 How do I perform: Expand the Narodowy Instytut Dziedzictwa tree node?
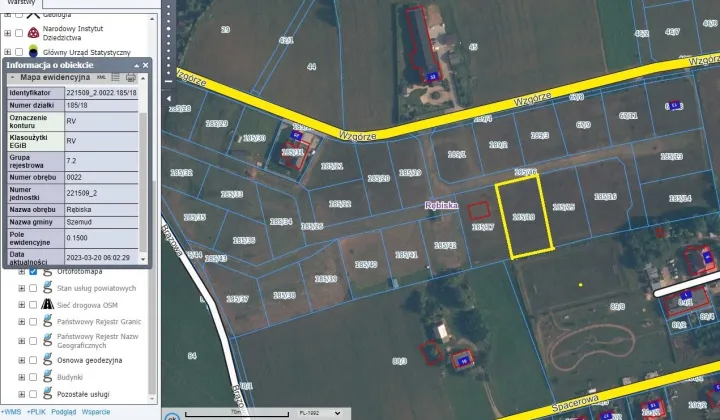click(7, 33)
